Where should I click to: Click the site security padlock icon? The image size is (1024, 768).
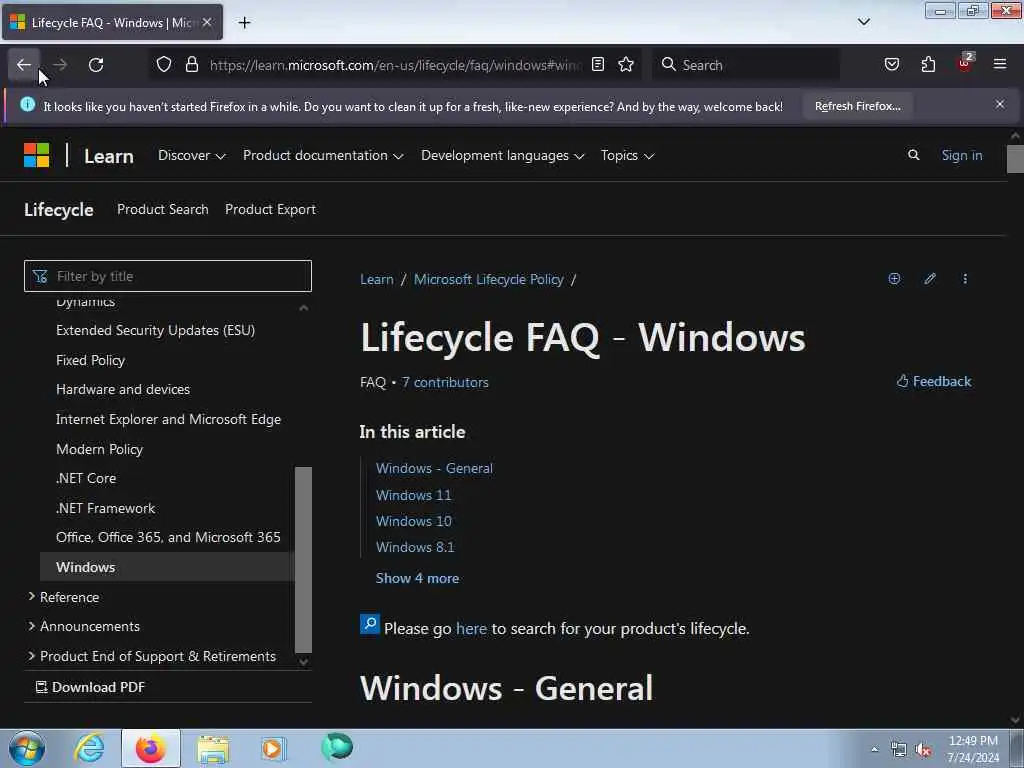pos(192,65)
